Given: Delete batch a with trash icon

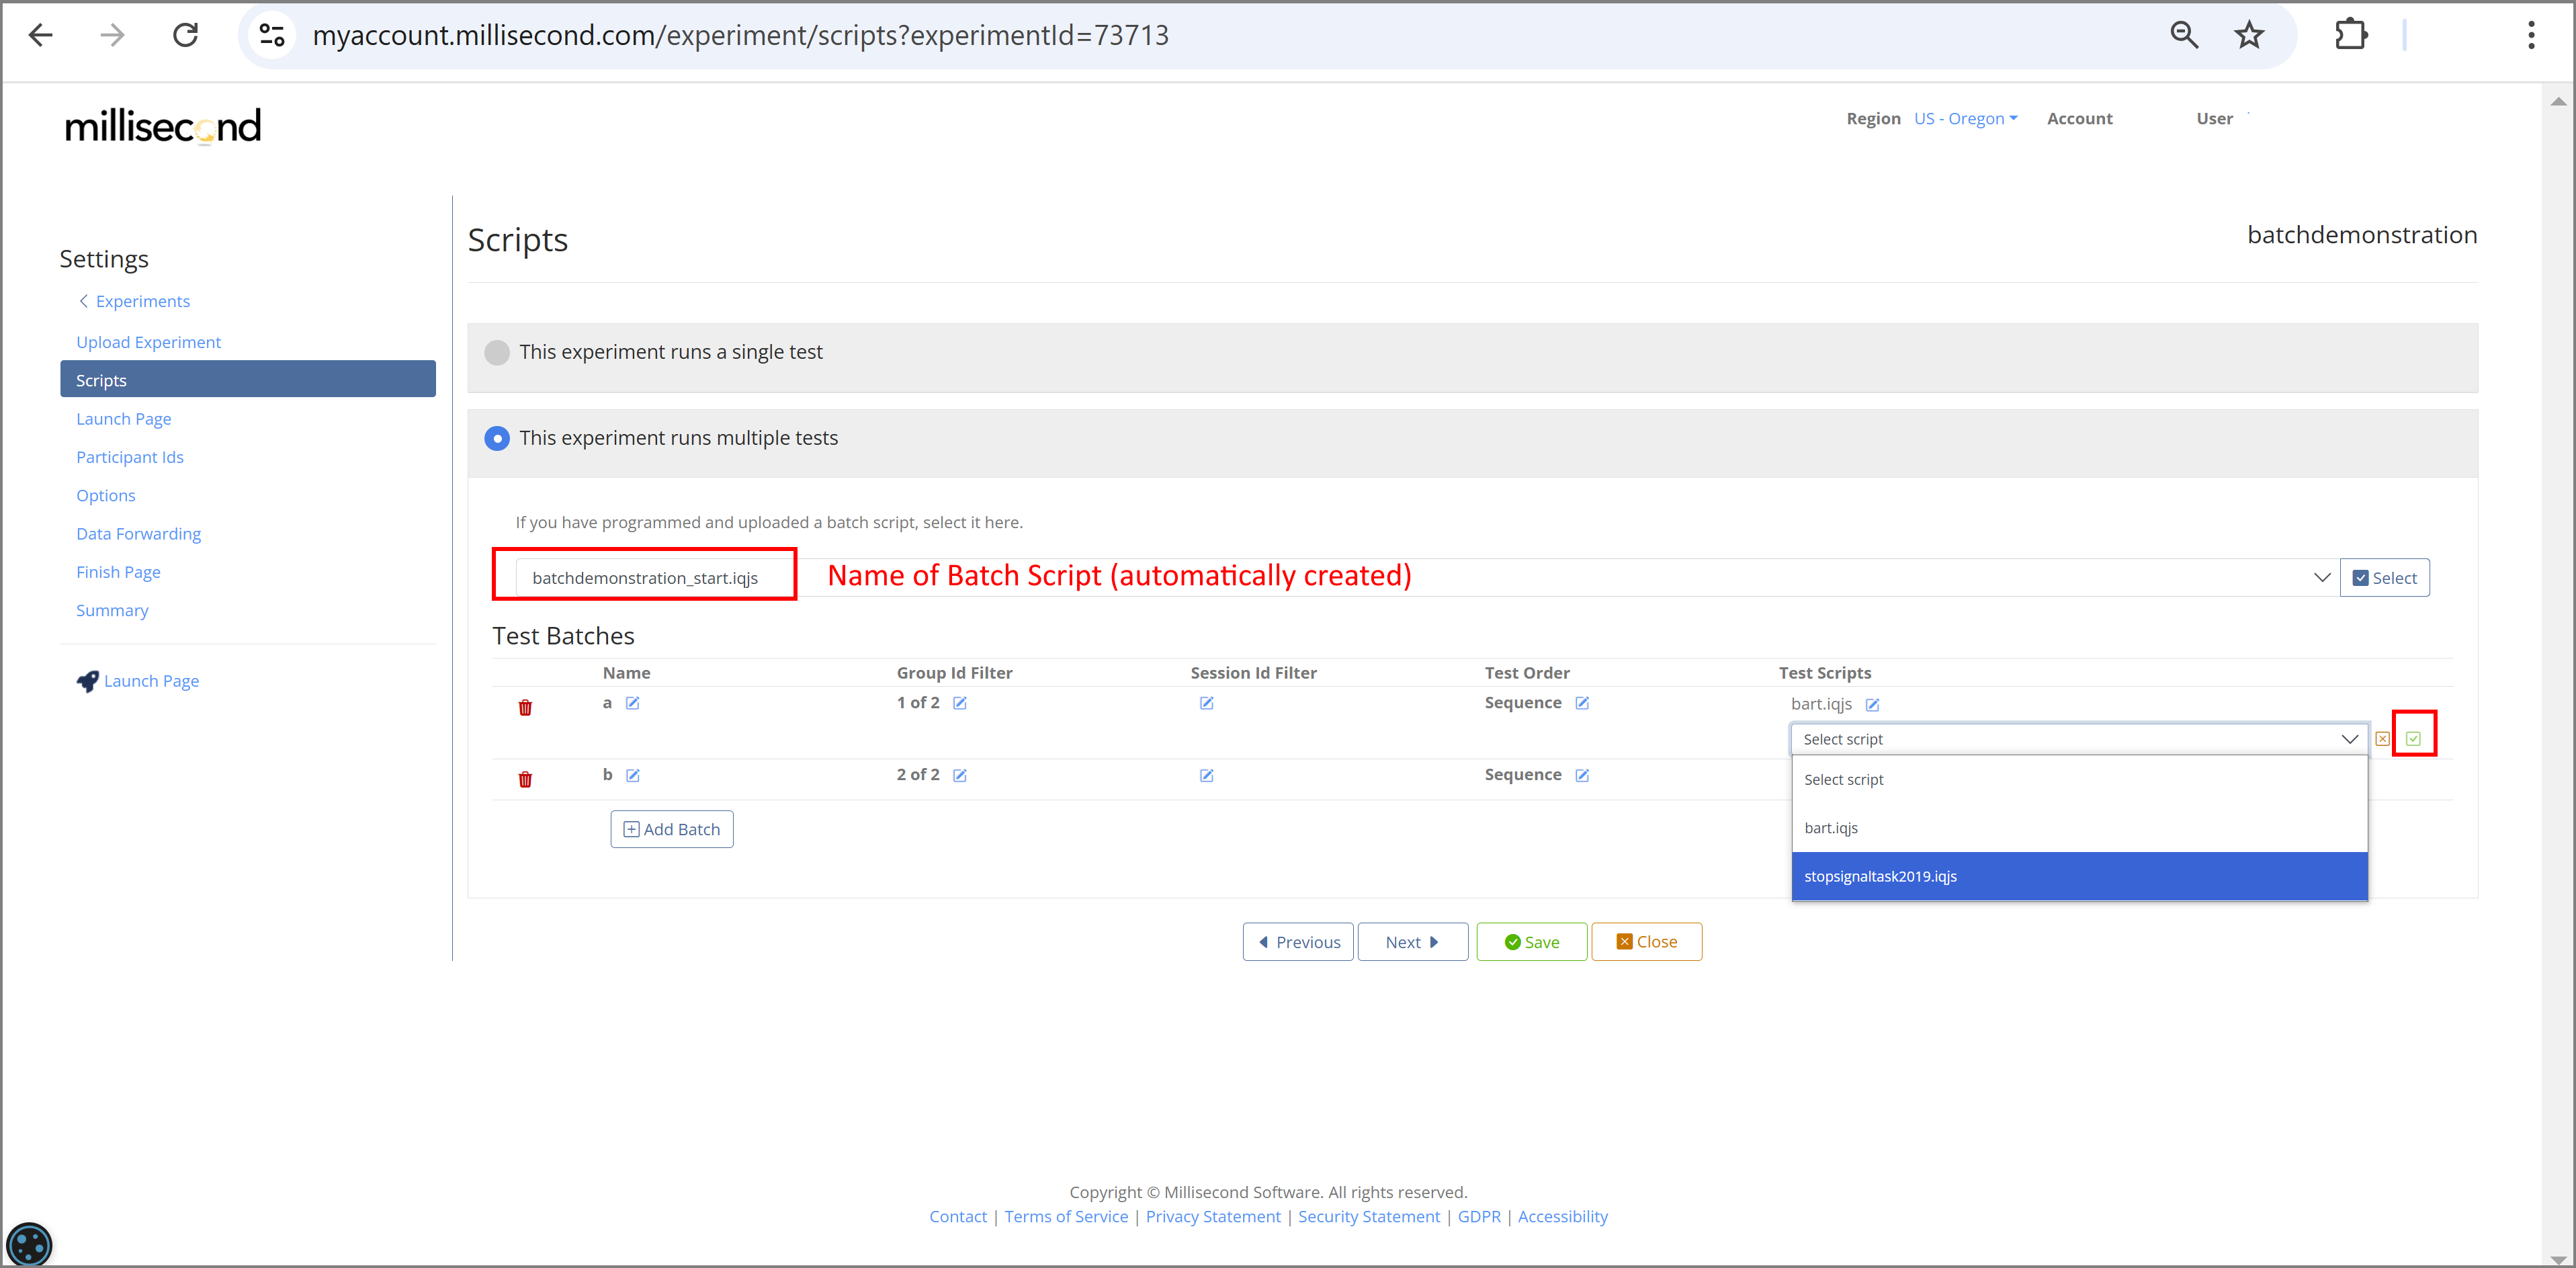Looking at the screenshot, I should click(525, 708).
